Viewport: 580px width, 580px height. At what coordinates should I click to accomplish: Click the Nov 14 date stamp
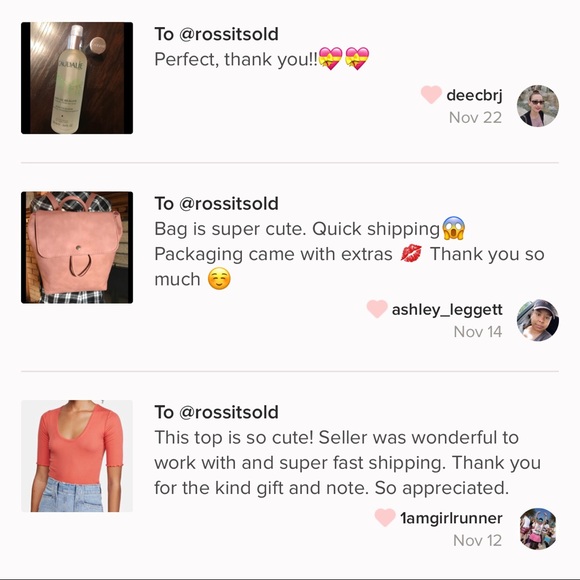(x=478, y=331)
